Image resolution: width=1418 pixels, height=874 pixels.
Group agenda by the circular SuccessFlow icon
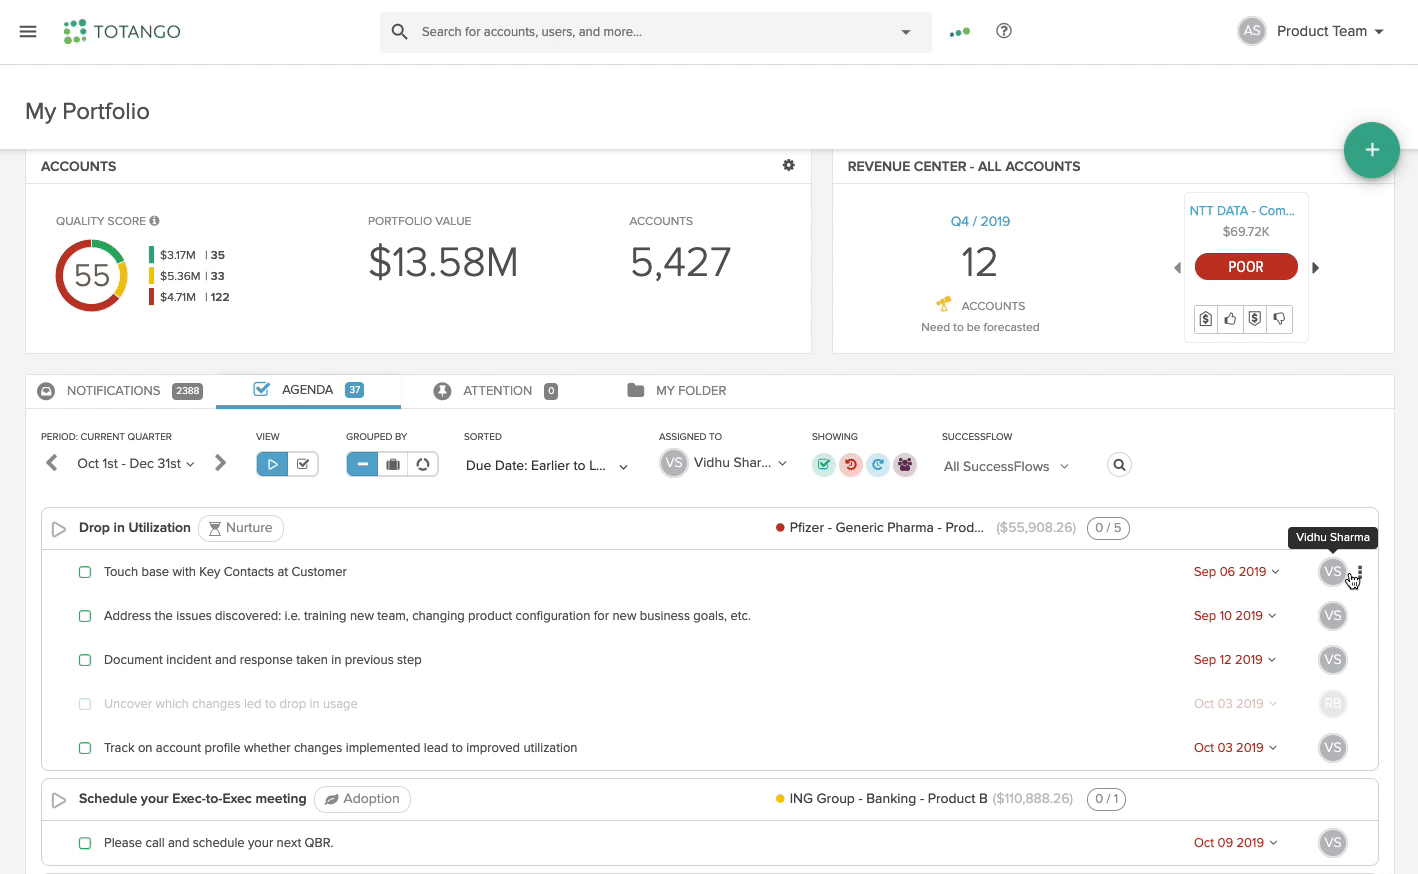[423, 464]
